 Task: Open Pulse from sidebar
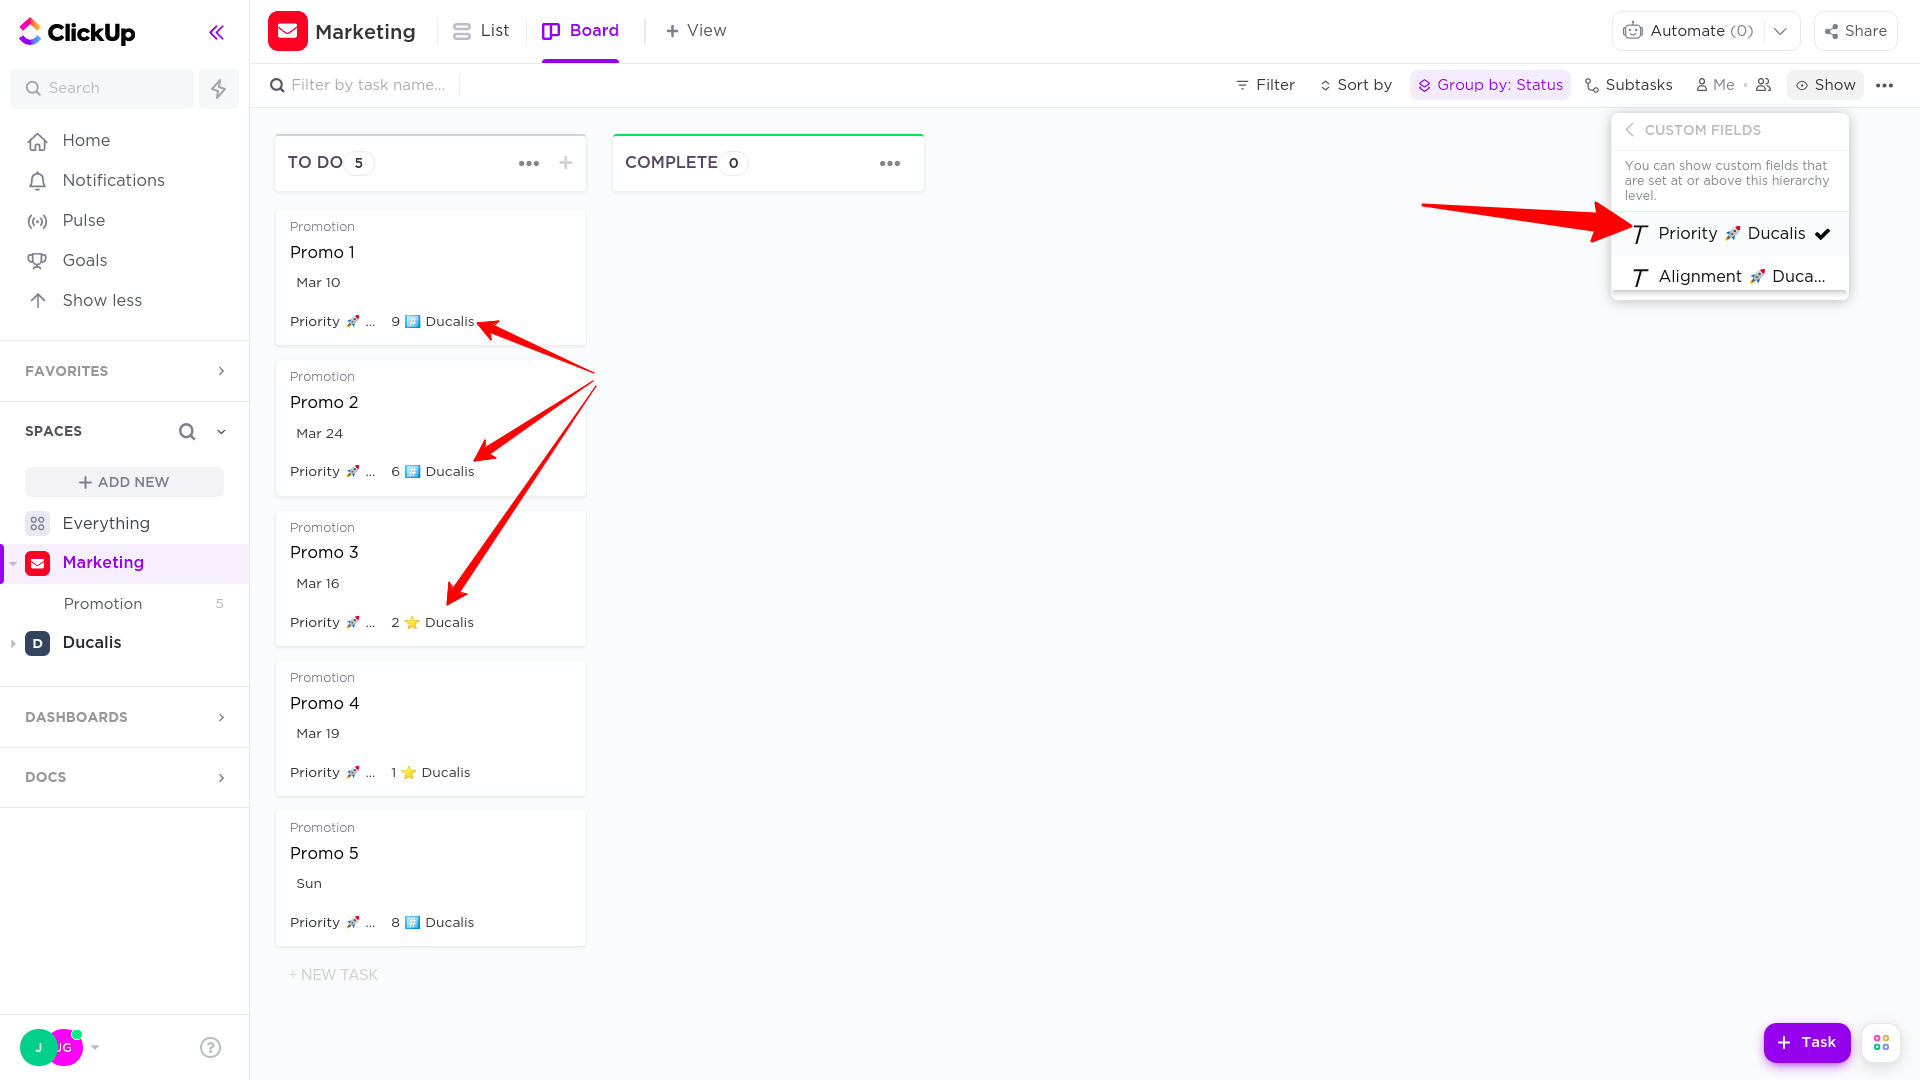pyautogui.click(x=84, y=221)
